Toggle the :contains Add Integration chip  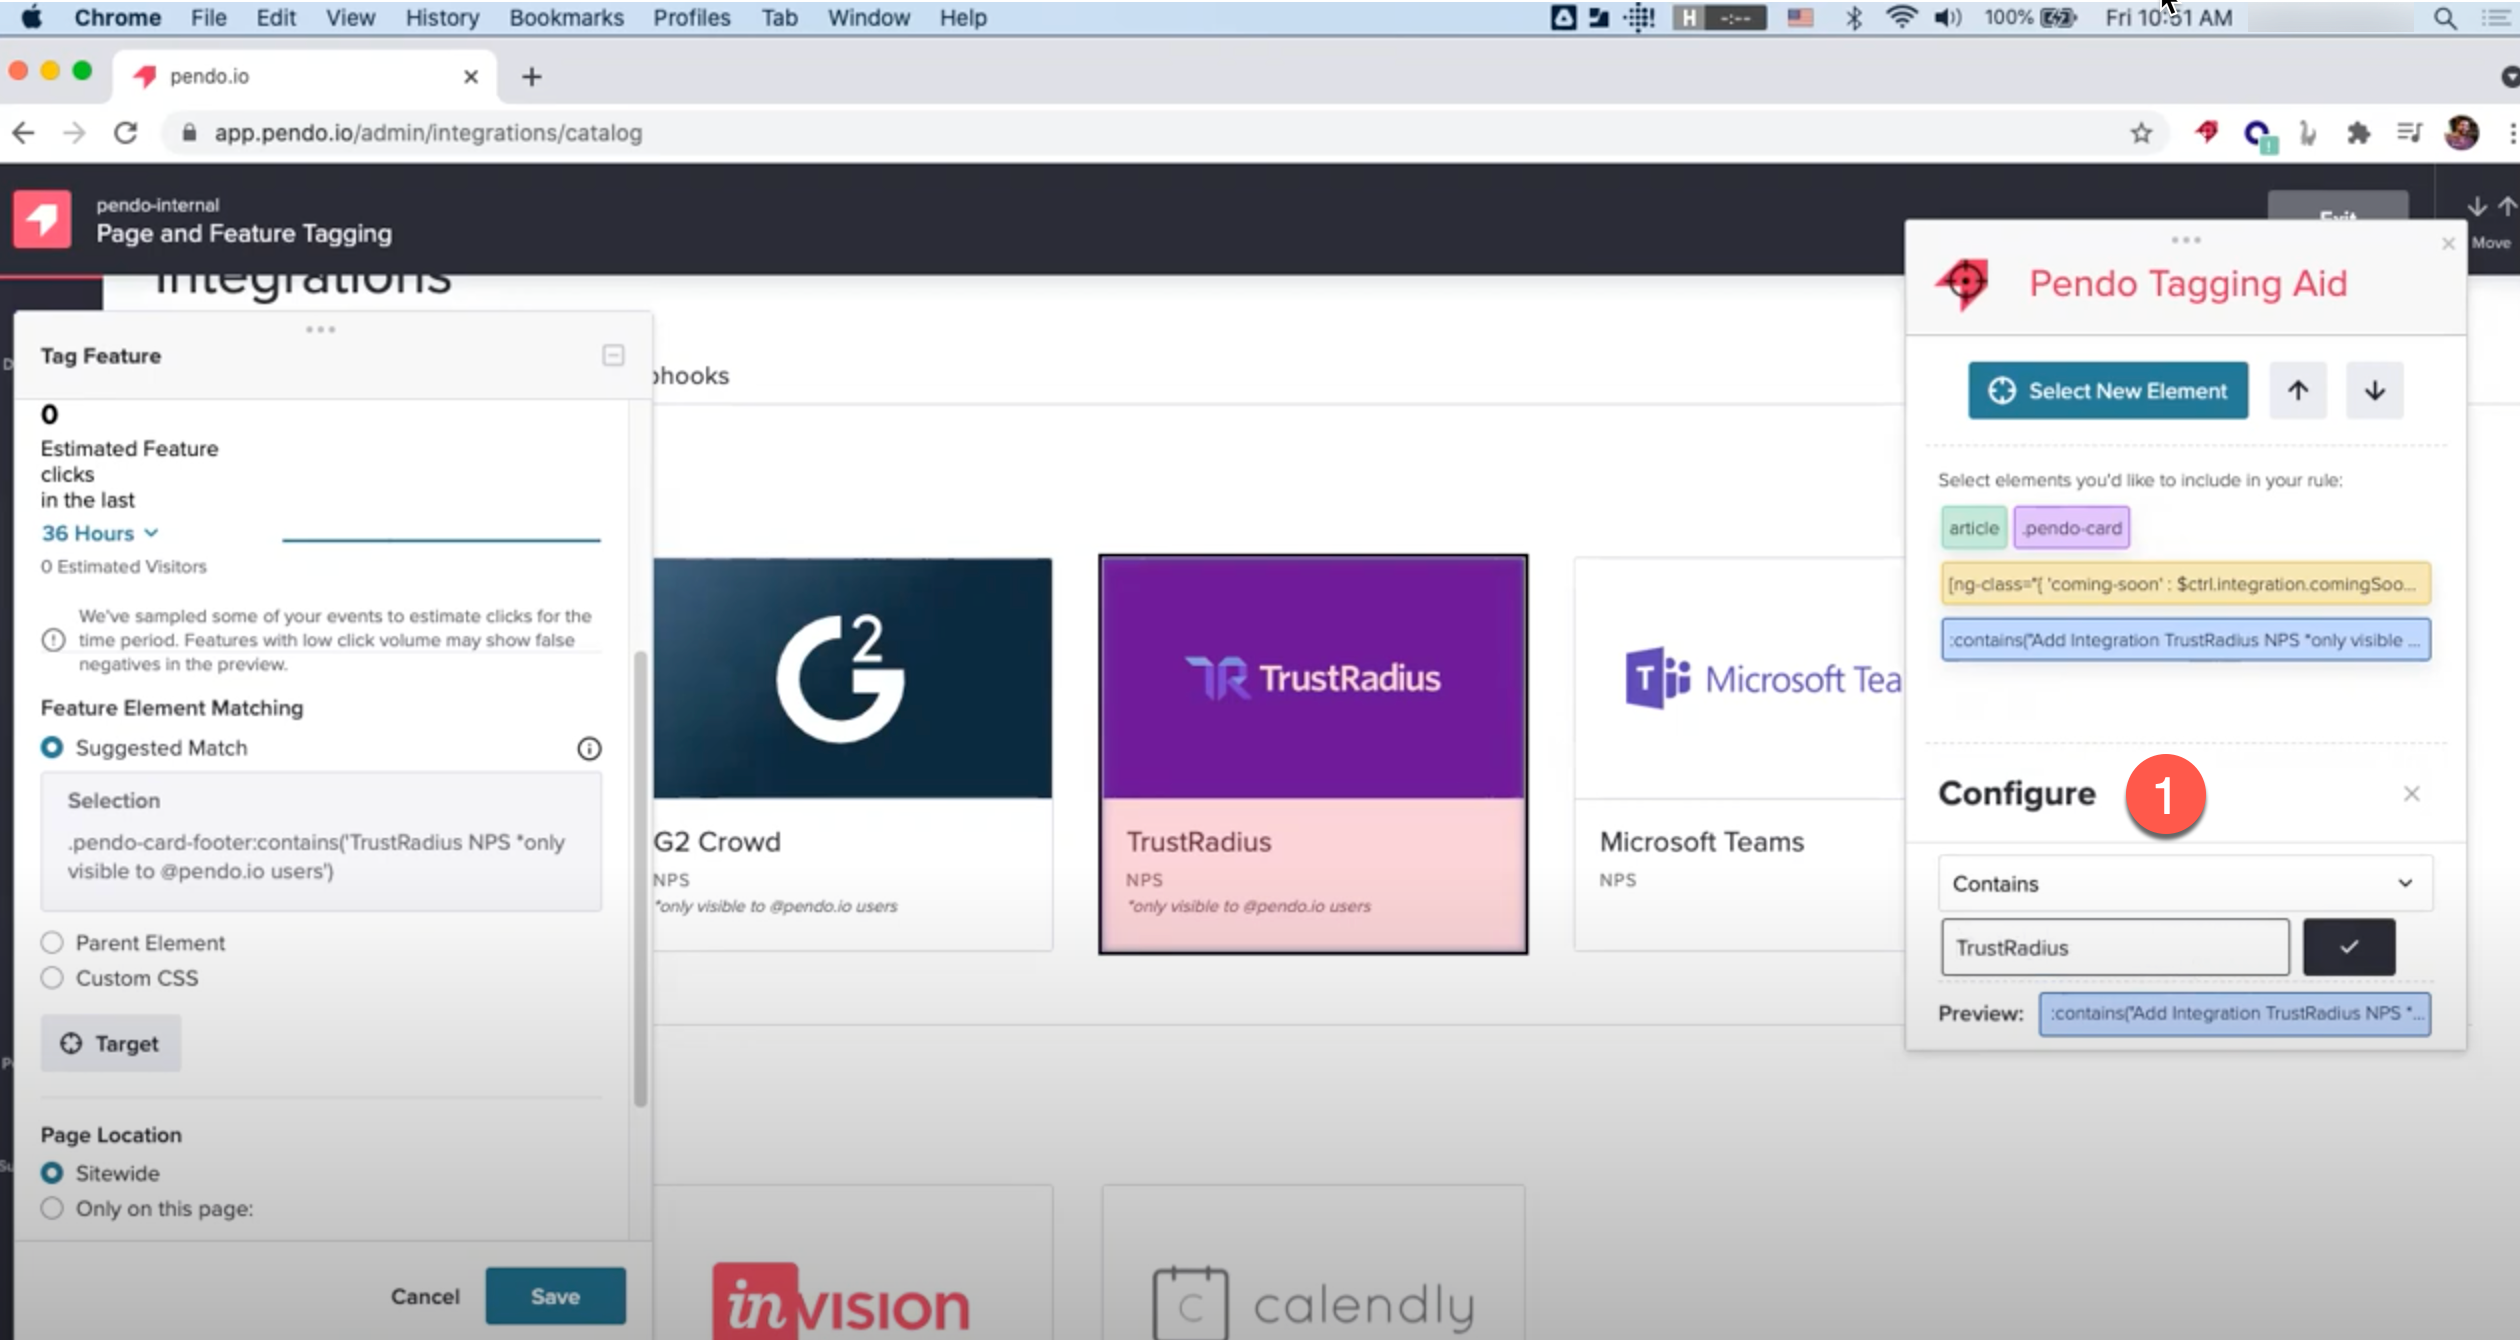click(x=2186, y=640)
